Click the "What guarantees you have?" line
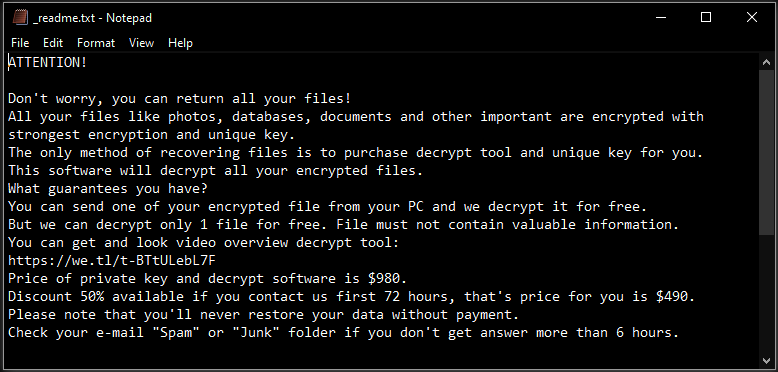Viewport: 778px width, 372px height. coord(108,188)
